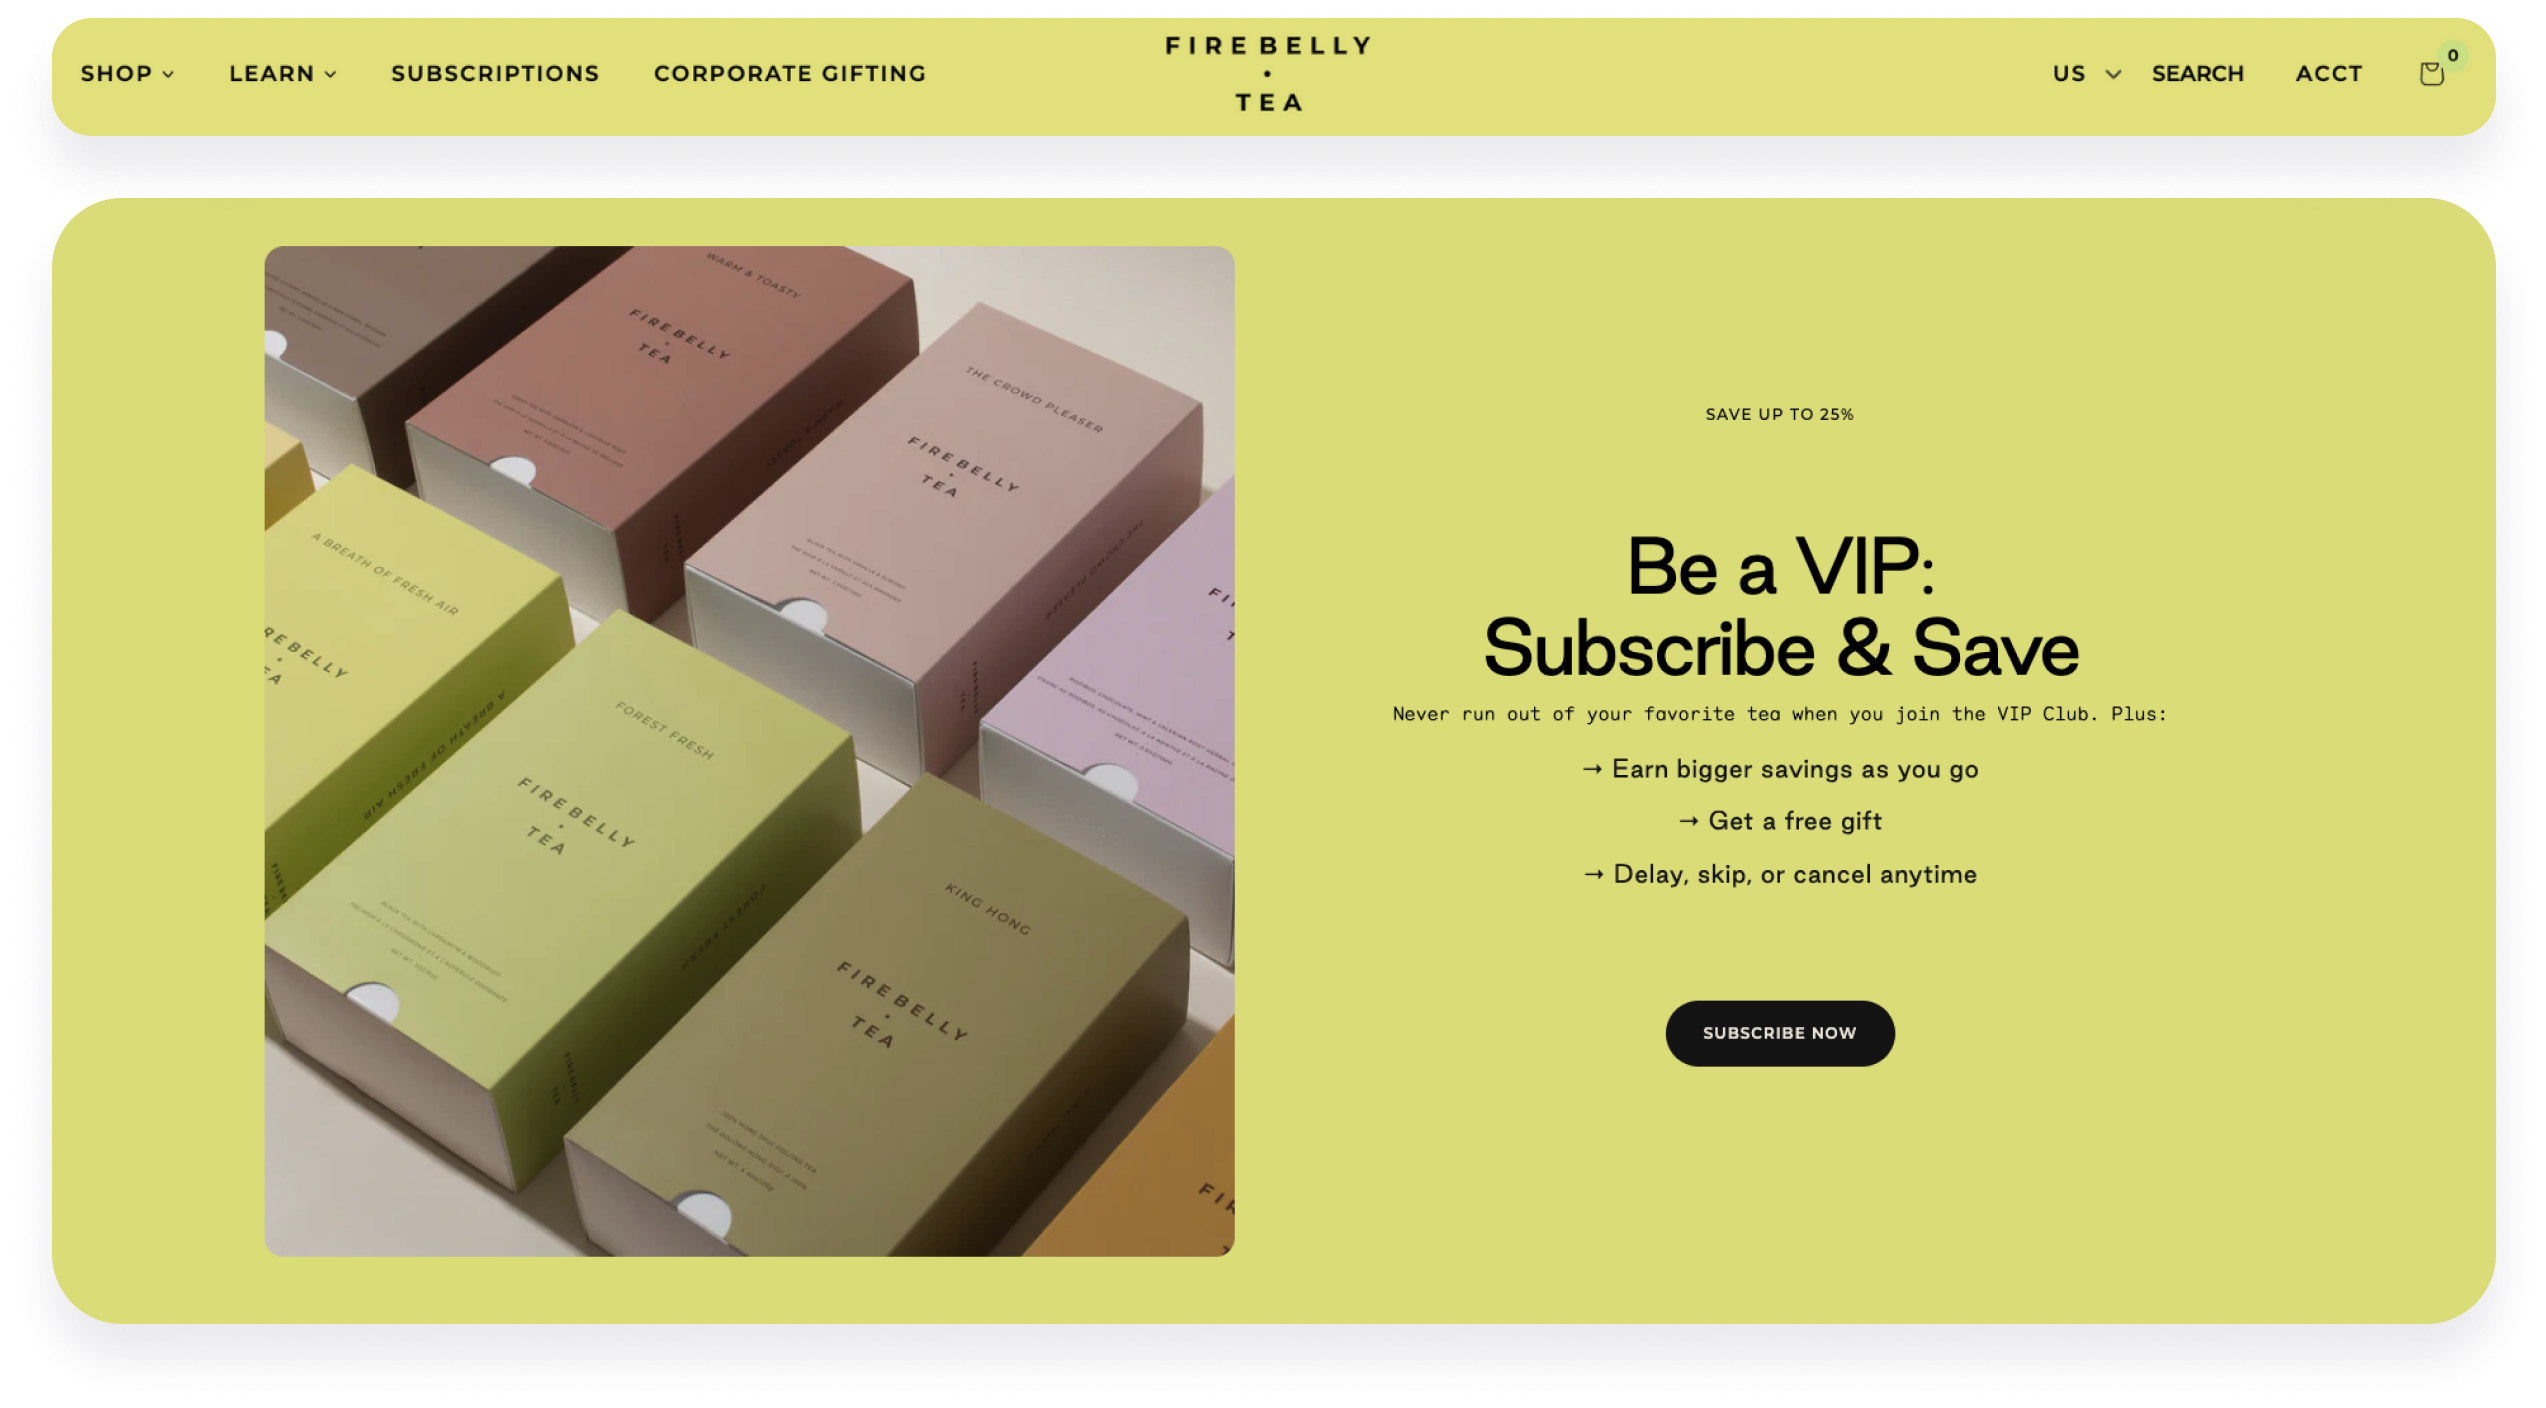Click the cart item count badge
2546x1408 pixels.
tap(2453, 56)
